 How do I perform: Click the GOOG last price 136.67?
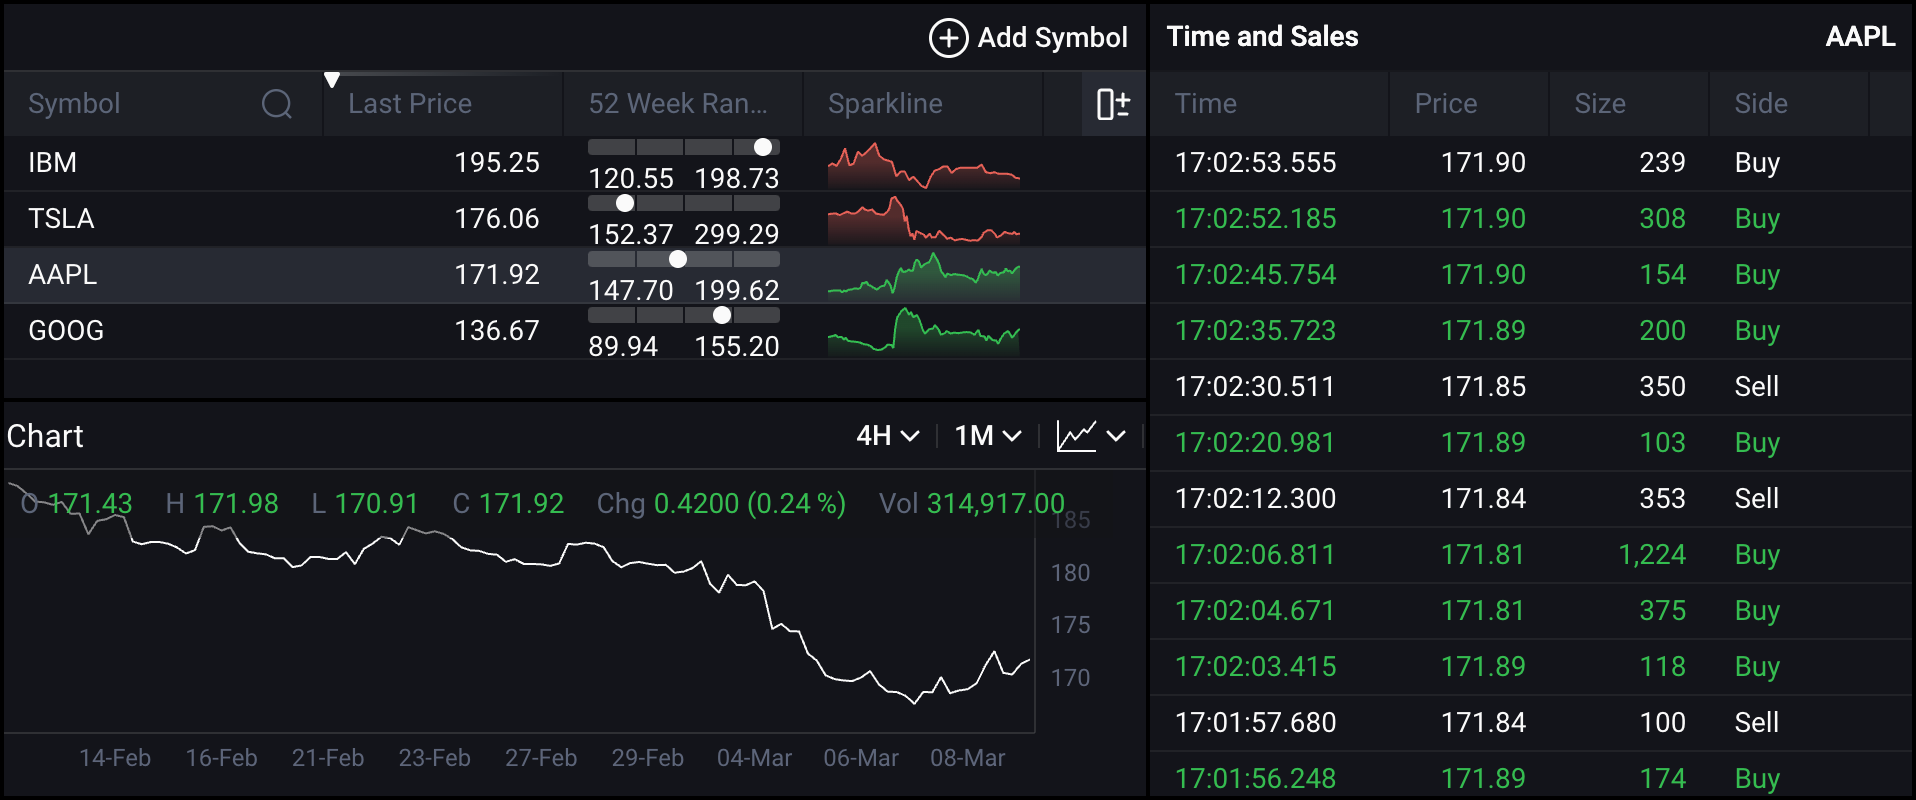497,331
